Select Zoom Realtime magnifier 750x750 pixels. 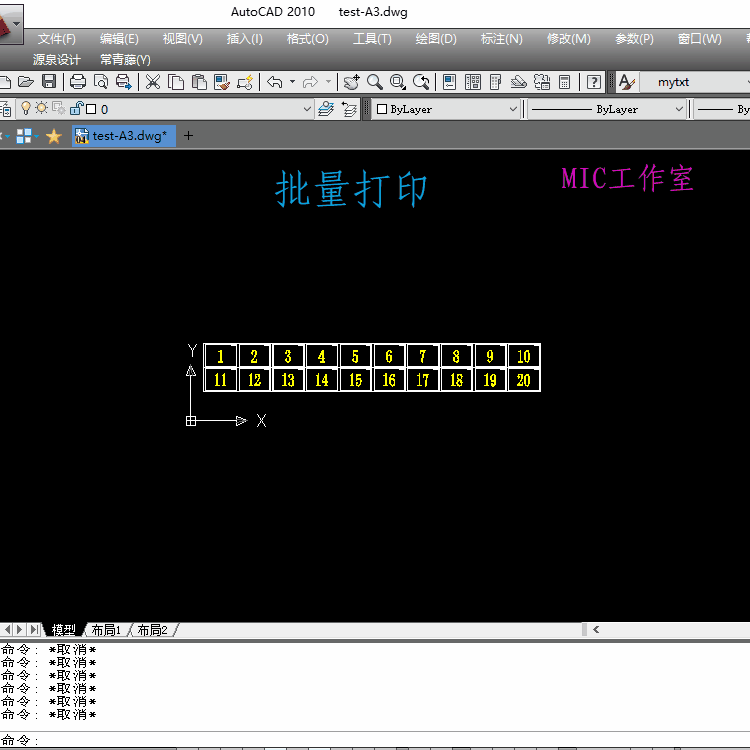(x=375, y=82)
